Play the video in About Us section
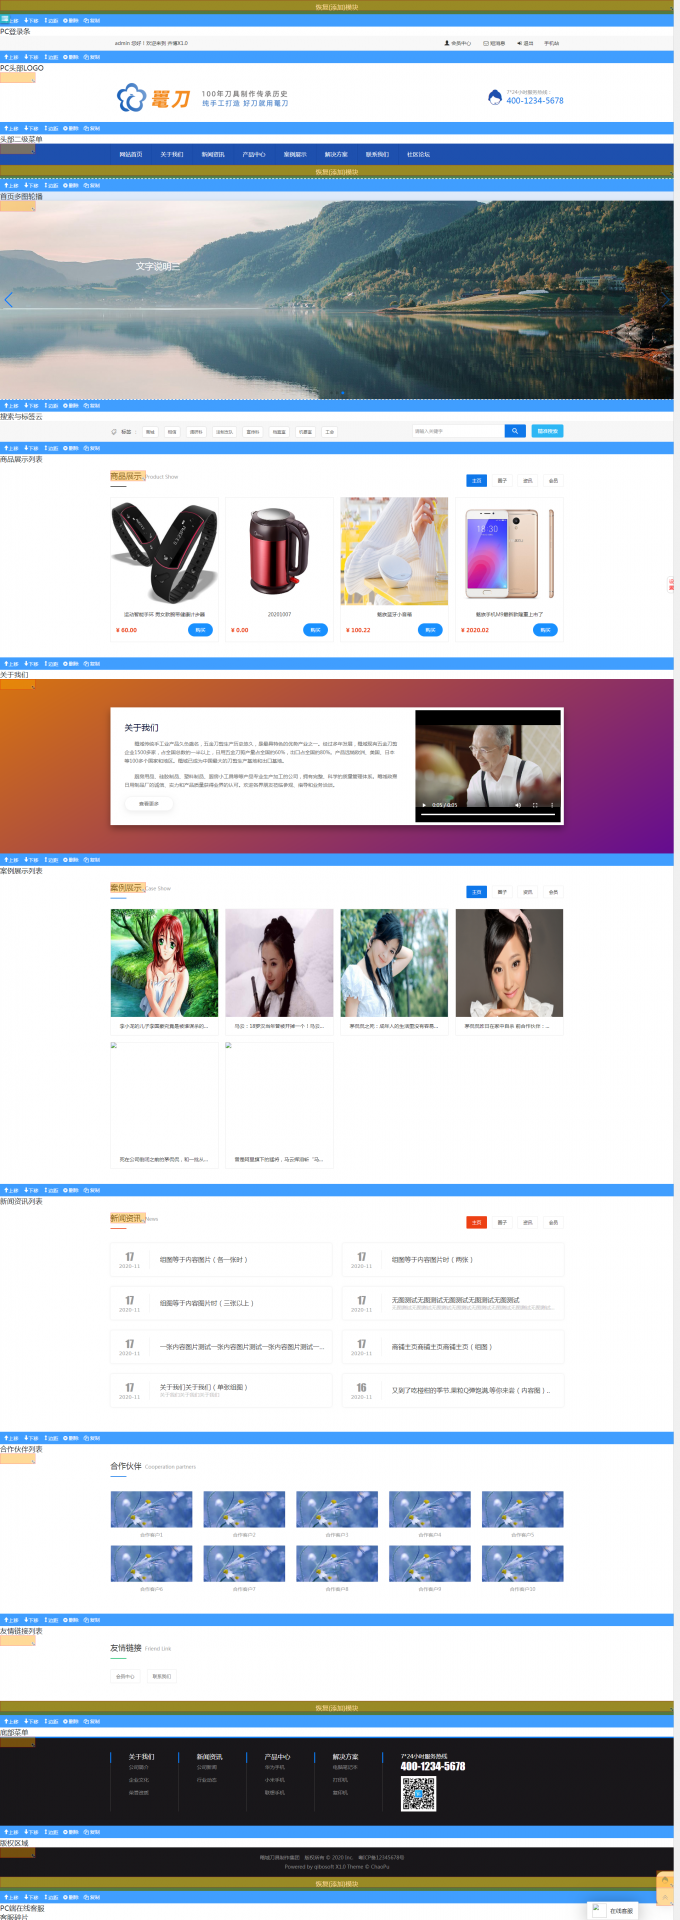 pyautogui.click(x=425, y=805)
